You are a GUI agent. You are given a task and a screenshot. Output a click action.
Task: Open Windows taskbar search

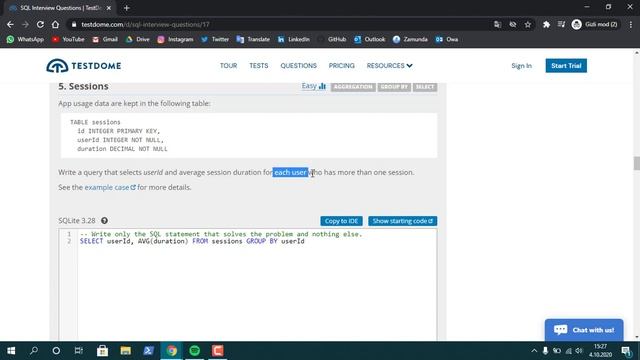coord(34,351)
